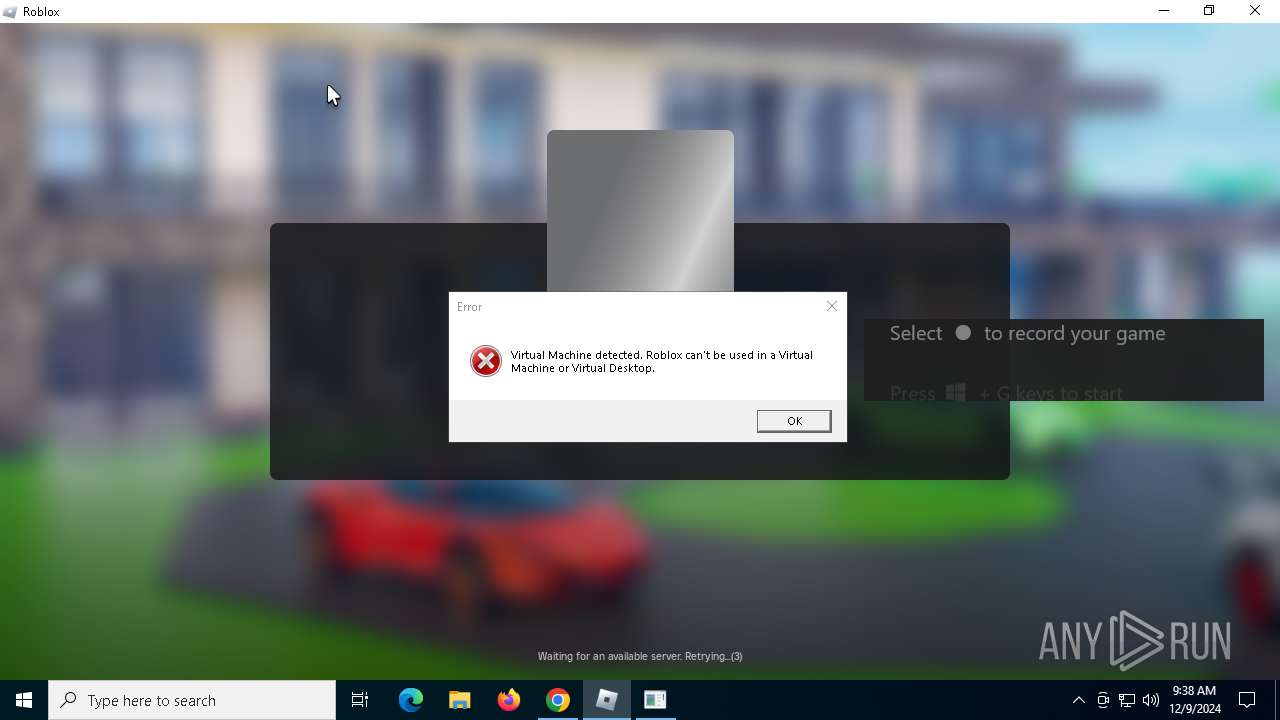This screenshot has width=1280, height=720.
Task: Click the Meet Now tray icon
Action: pyautogui.click(x=1103, y=700)
